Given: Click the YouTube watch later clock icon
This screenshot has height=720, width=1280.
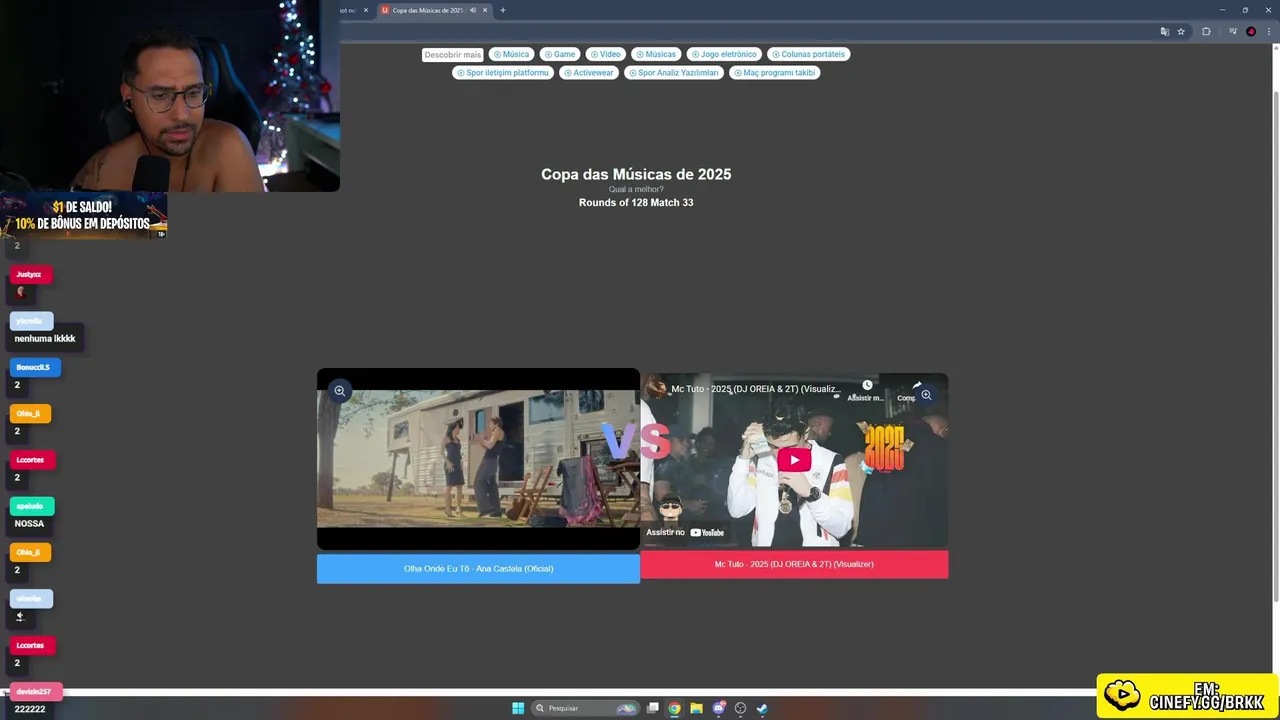Looking at the screenshot, I should coord(867,385).
